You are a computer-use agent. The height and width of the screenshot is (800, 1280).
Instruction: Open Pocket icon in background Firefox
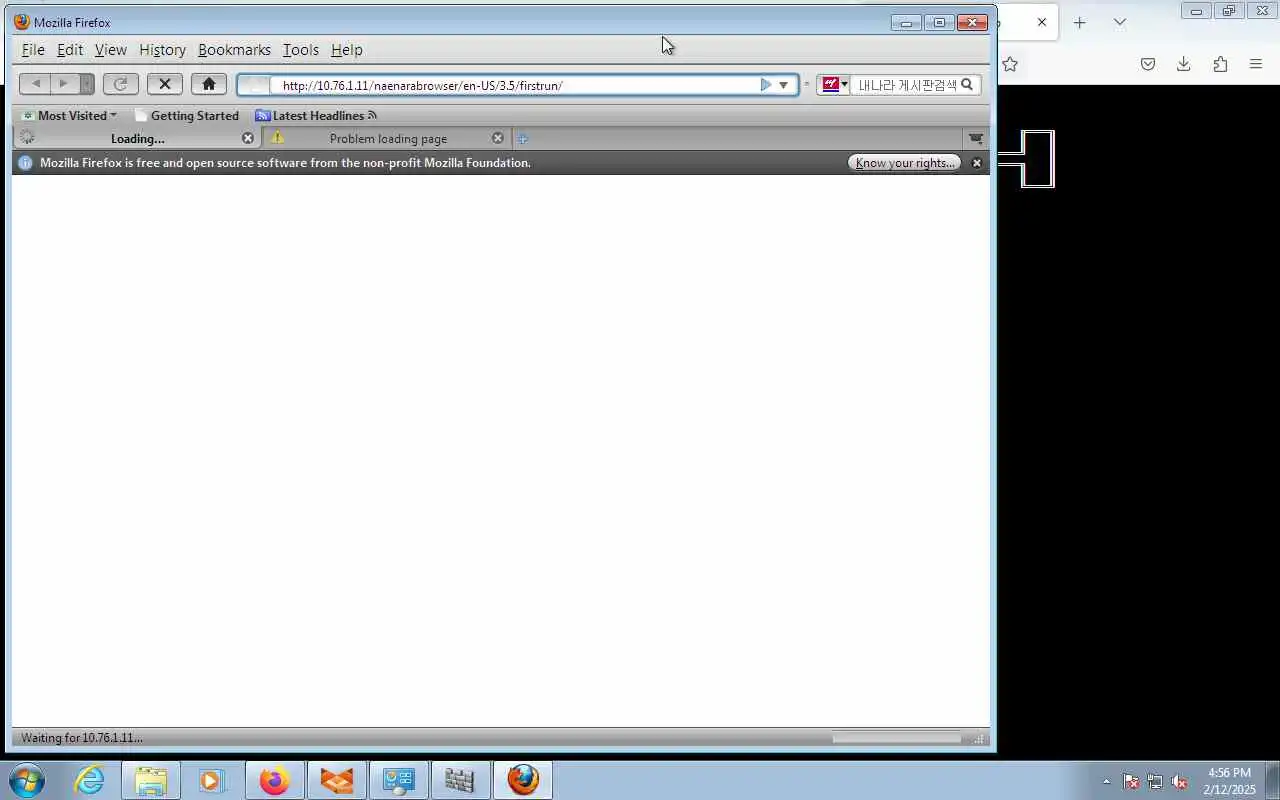coord(1148,64)
